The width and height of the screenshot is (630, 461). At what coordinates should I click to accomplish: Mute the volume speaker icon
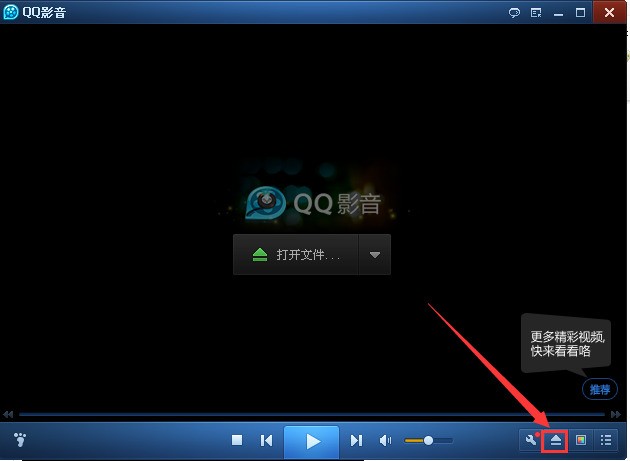[x=385, y=441]
